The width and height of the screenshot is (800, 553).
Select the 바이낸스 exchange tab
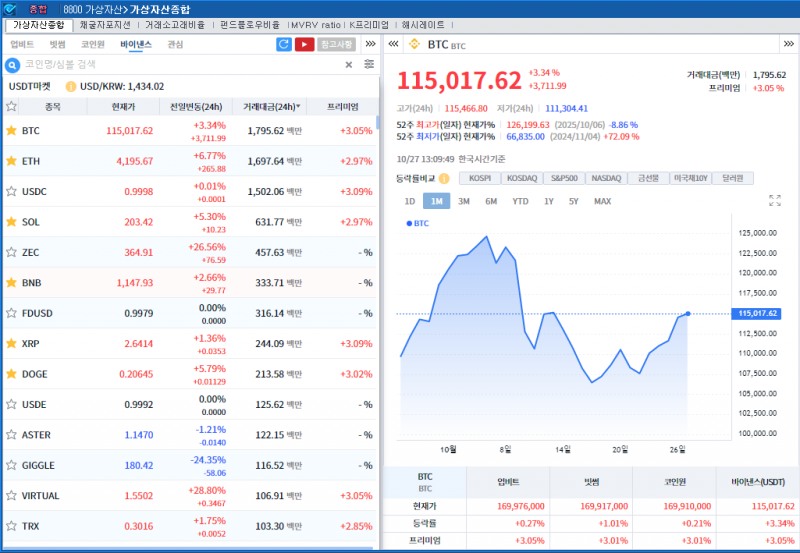136,44
